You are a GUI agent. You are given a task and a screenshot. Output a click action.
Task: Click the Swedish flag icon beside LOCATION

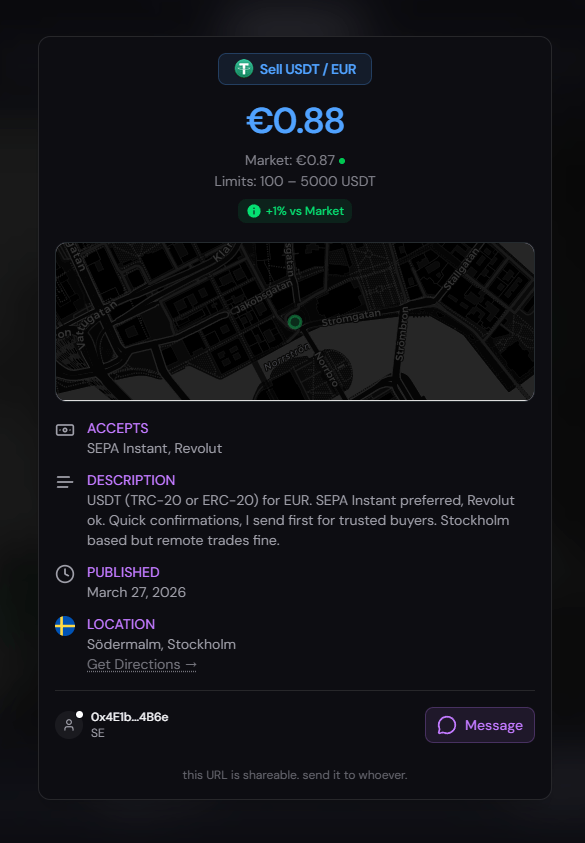click(x=64, y=624)
